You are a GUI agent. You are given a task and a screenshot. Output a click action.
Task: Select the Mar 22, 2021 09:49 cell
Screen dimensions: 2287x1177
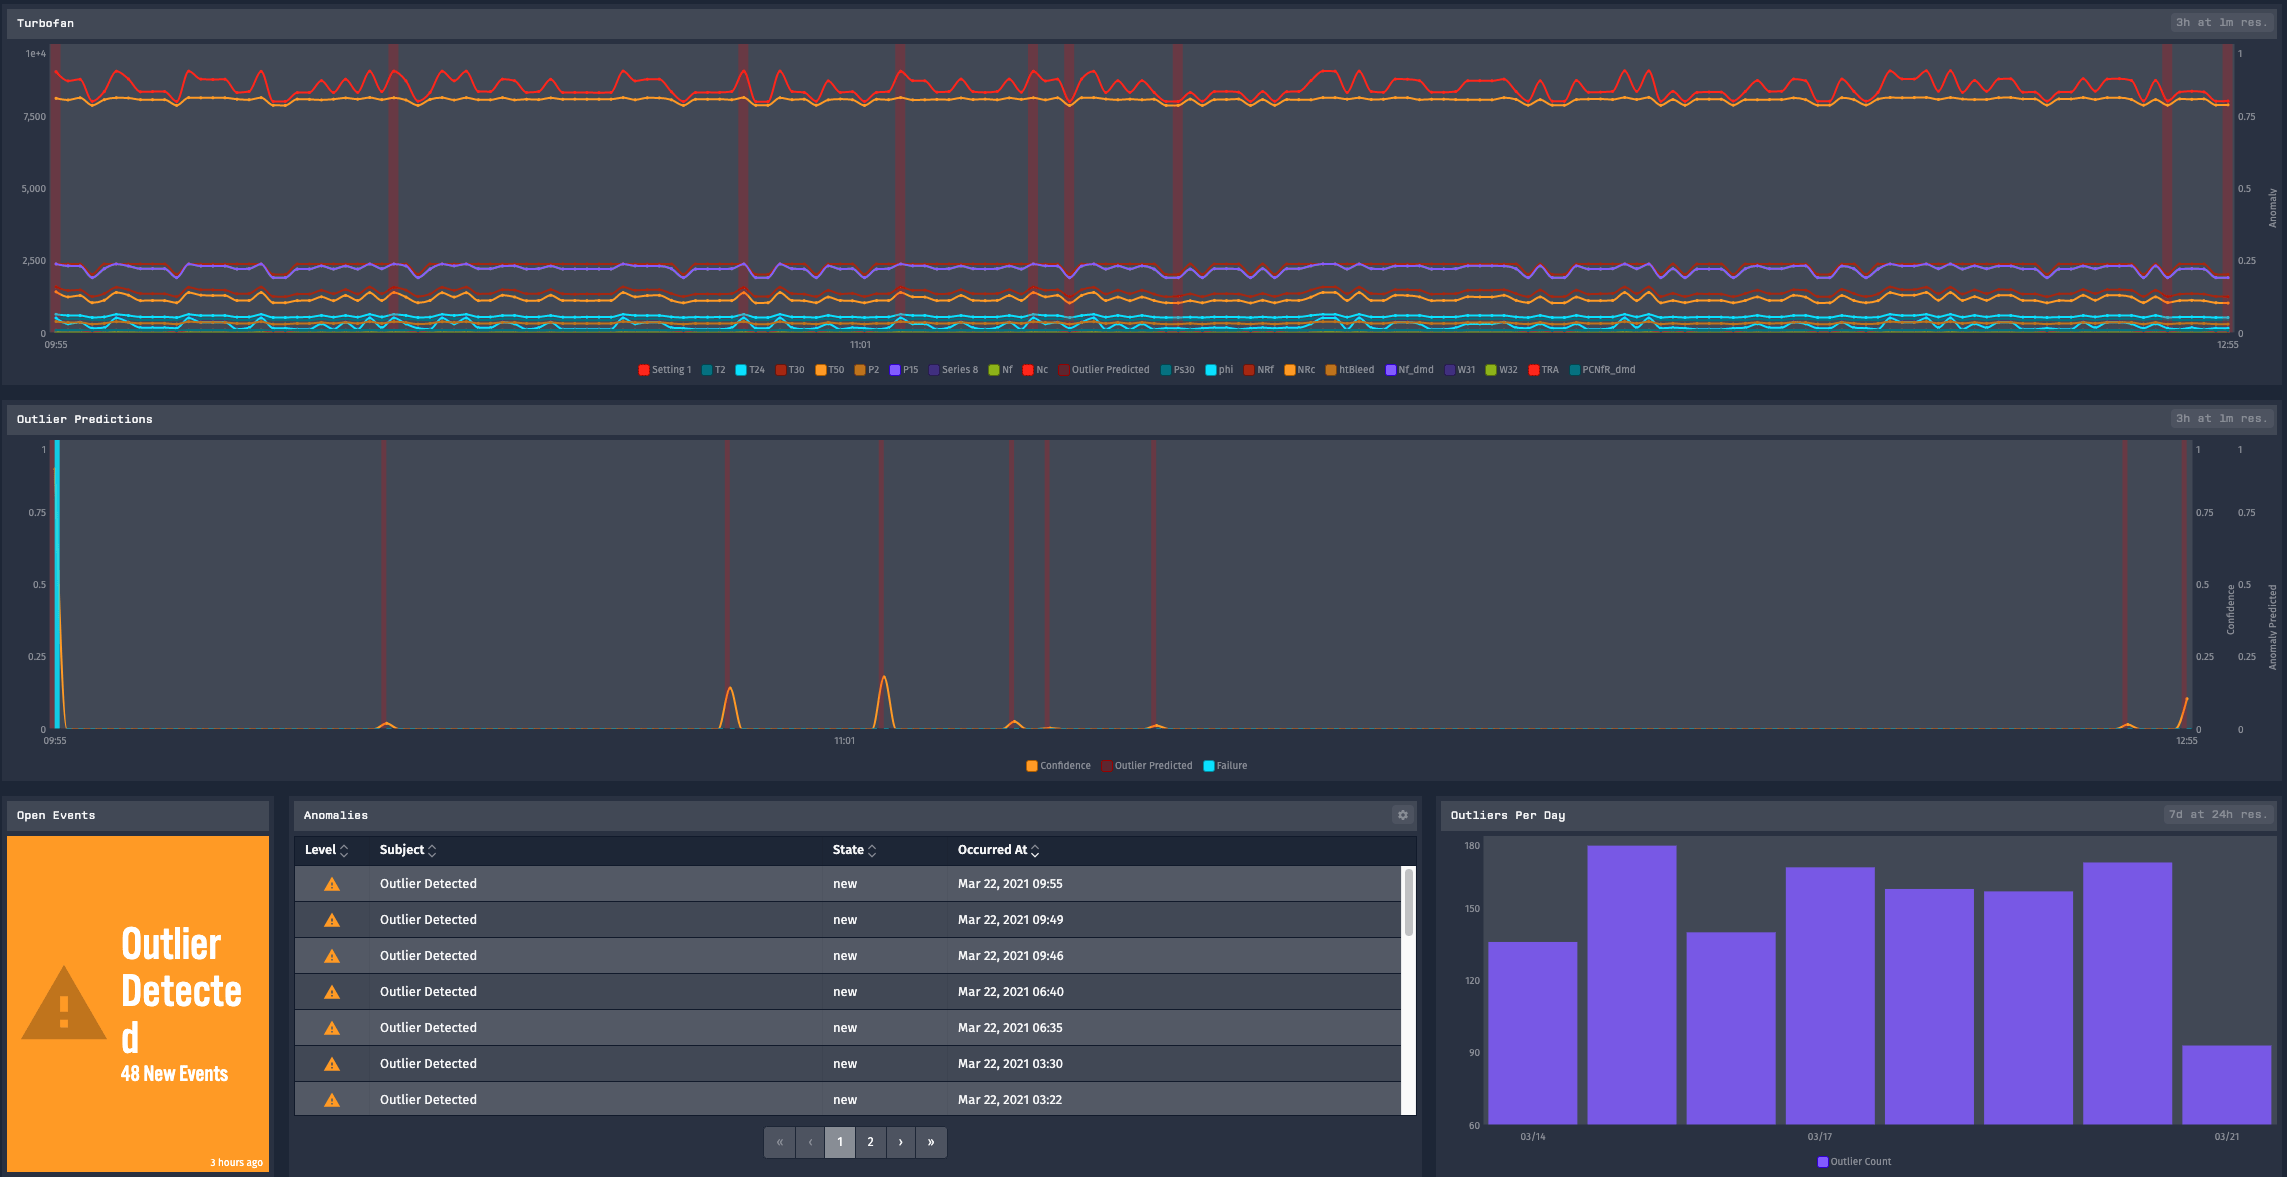pyautogui.click(x=1010, y=920)
